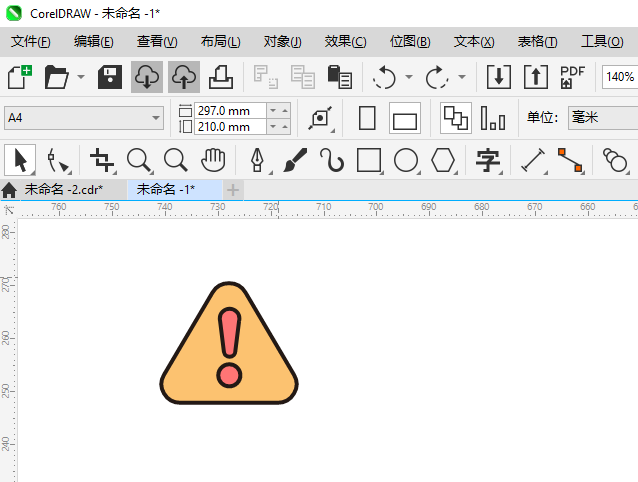The width and height of the screenshot is (638, 482).
Task: Click the page height 210.0 mm field
Action: [x=230, y=127]
